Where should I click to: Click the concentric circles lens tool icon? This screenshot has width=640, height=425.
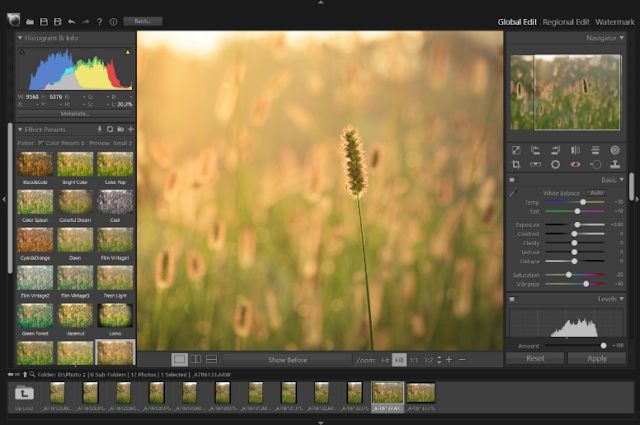615,150
